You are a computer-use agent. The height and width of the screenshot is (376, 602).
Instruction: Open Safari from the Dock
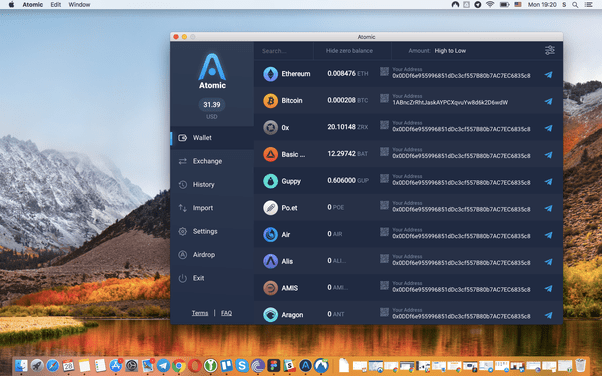click(53, 365)
